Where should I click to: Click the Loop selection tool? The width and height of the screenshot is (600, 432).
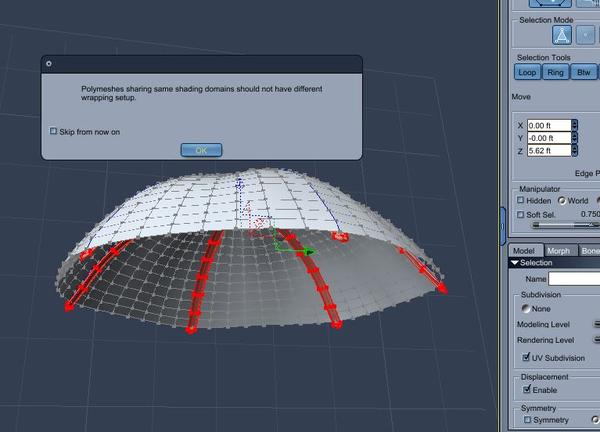pos(527,72)
